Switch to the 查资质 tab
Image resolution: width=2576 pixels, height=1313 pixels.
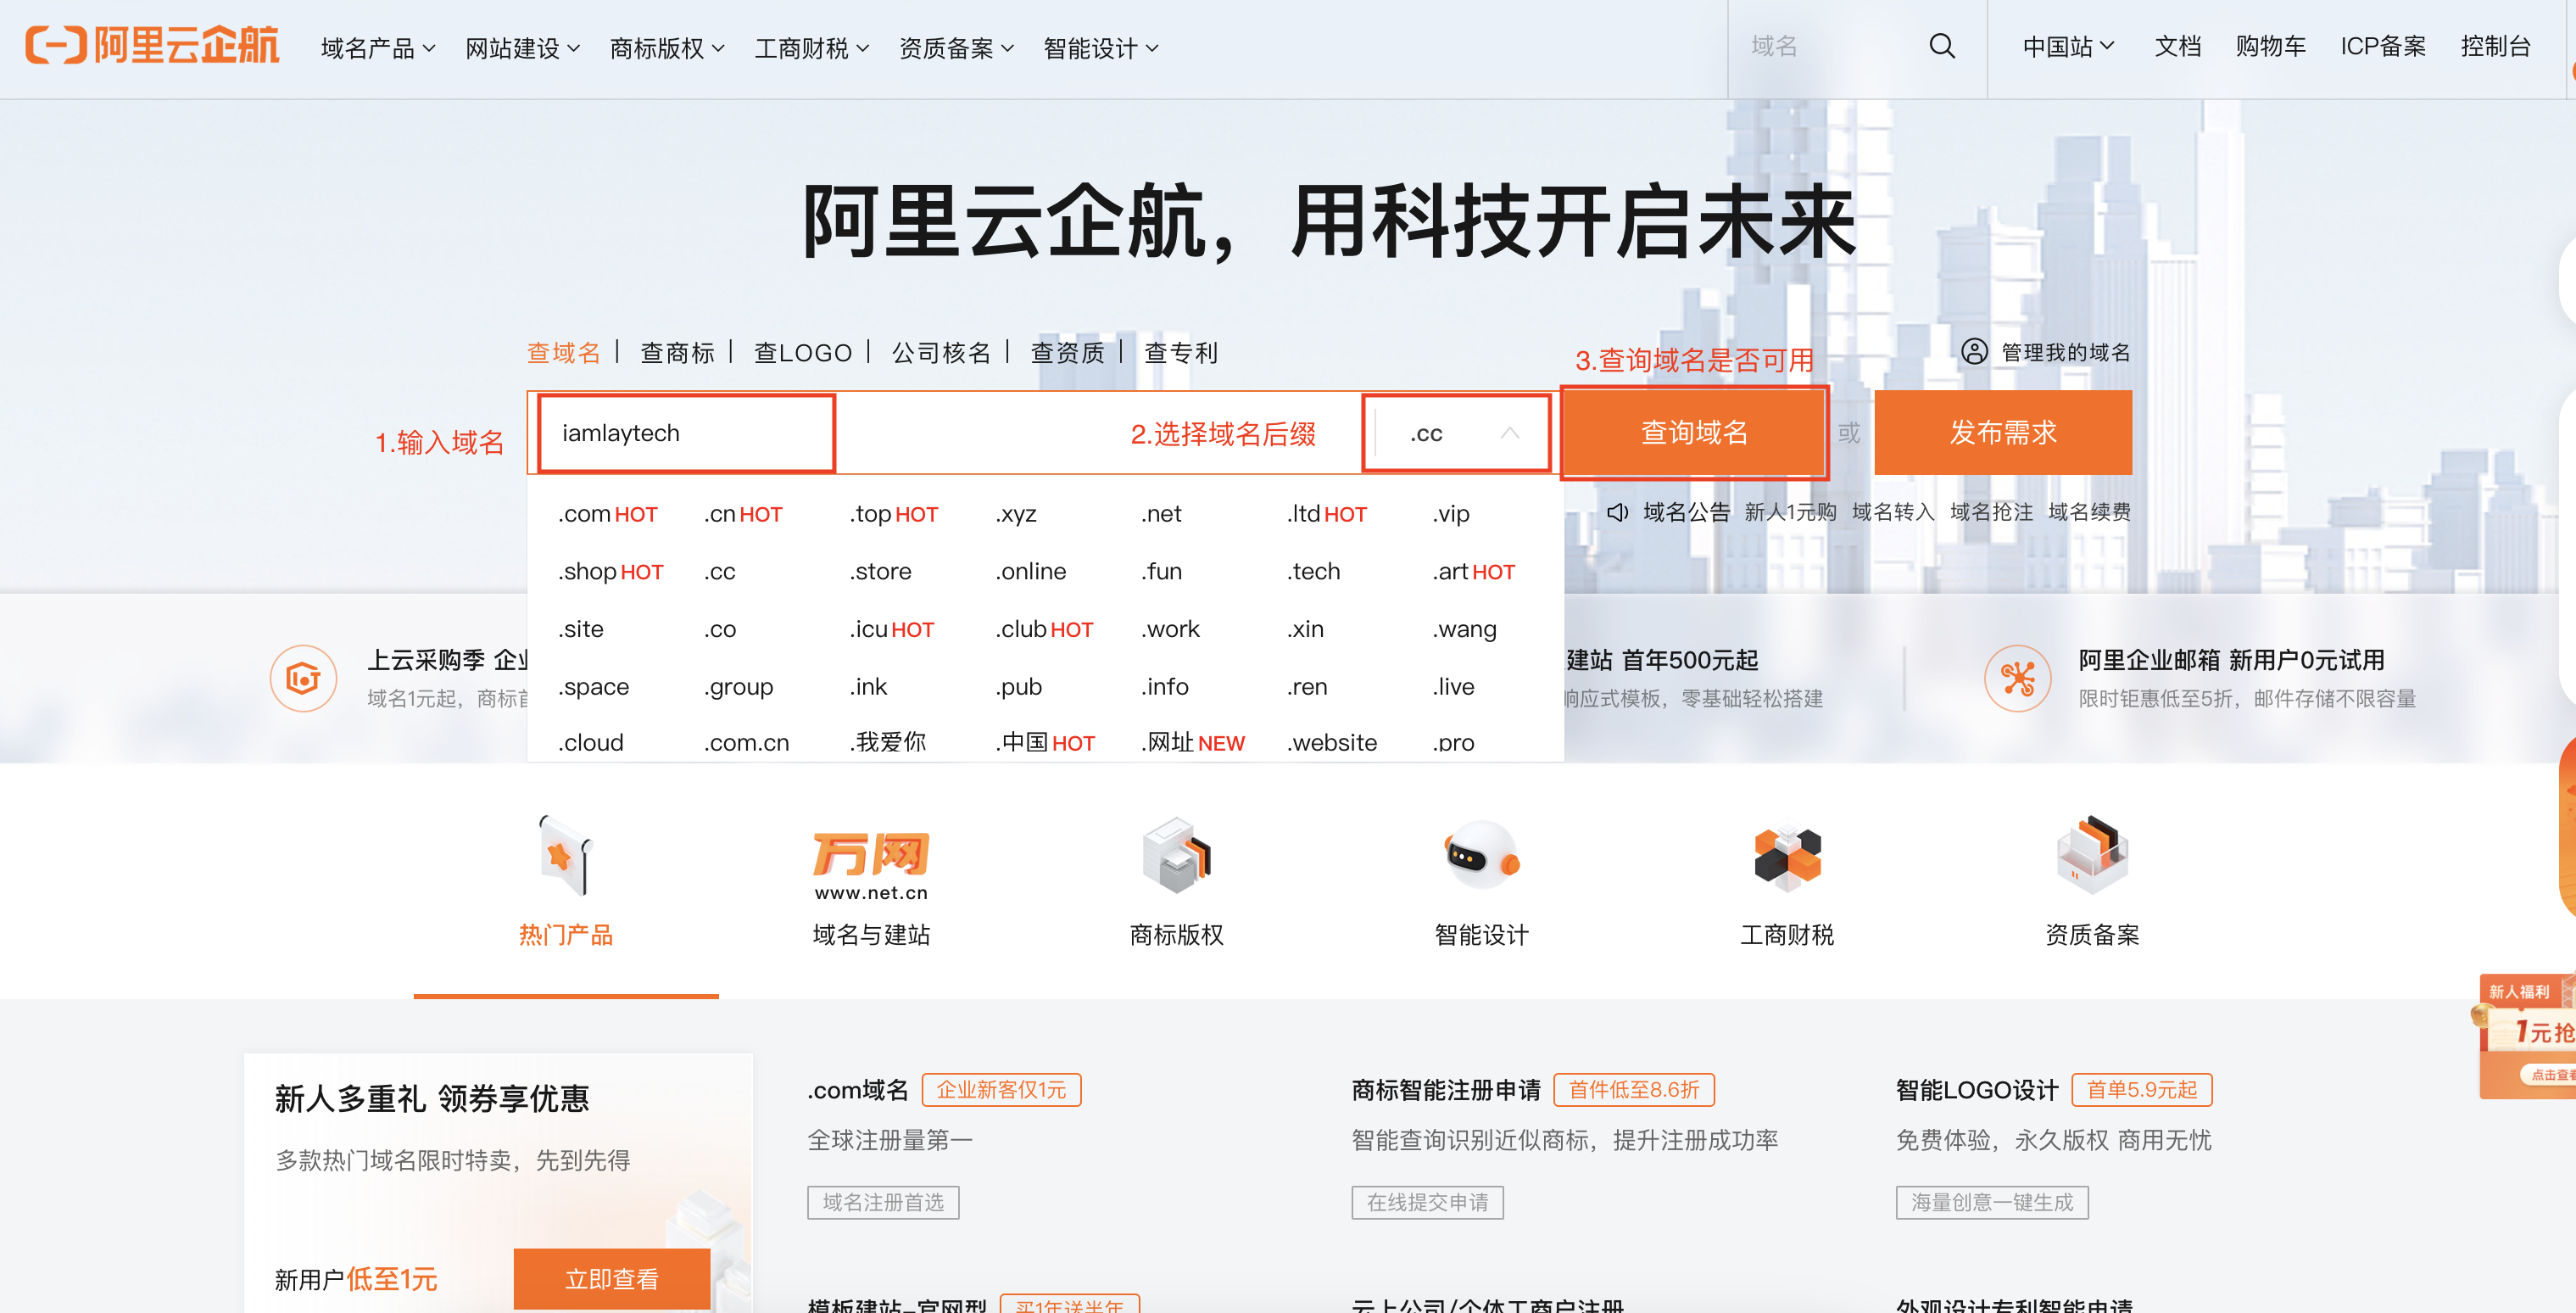coord(1067,352)
